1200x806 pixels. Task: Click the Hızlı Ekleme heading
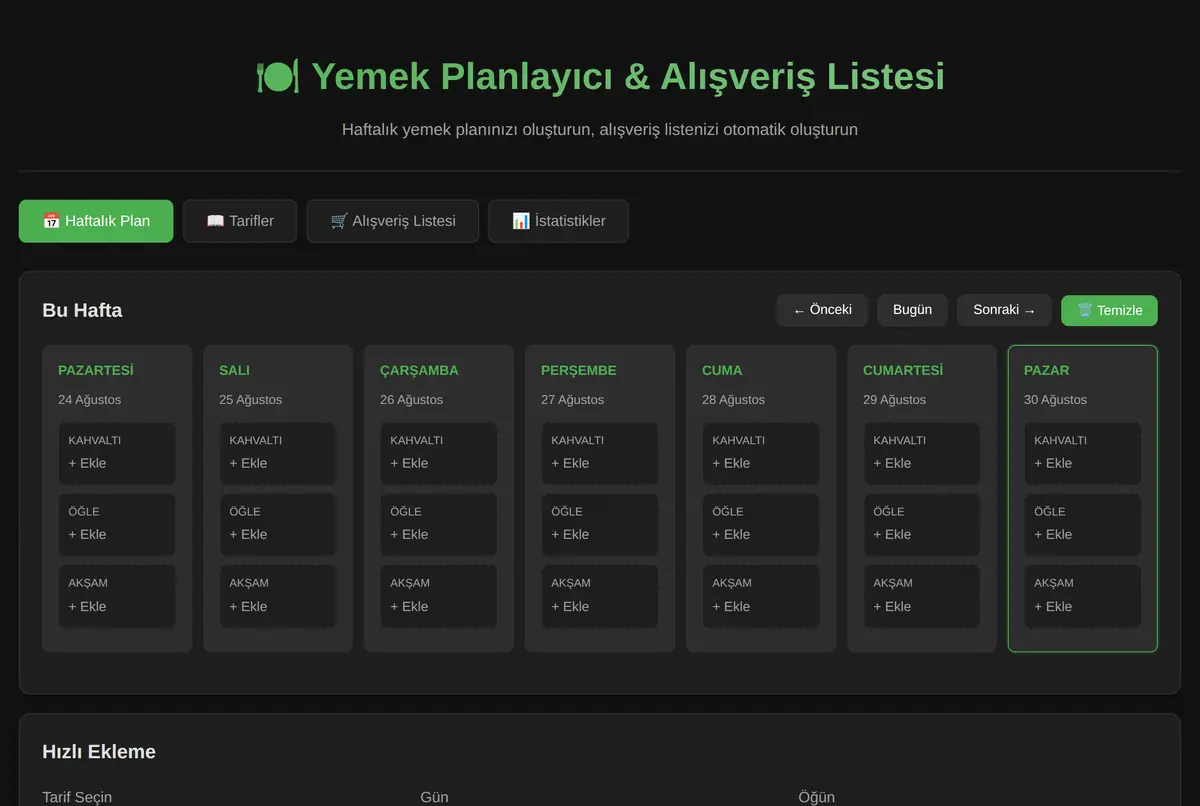point(99,752)
